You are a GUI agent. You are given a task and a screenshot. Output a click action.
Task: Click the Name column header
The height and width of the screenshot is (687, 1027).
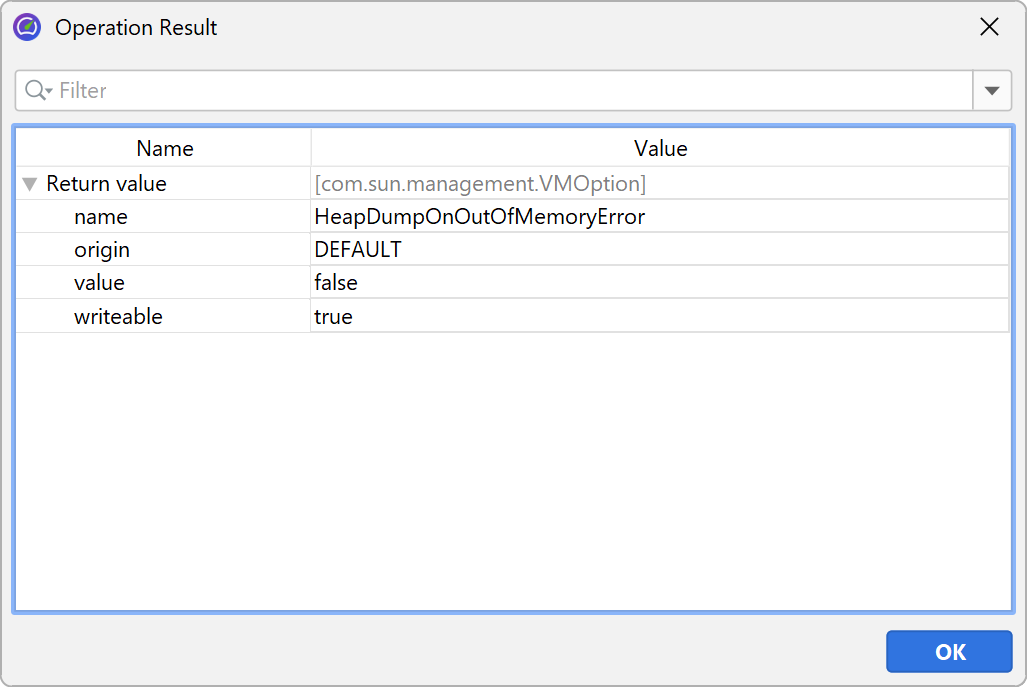click(x=164, y=149)
